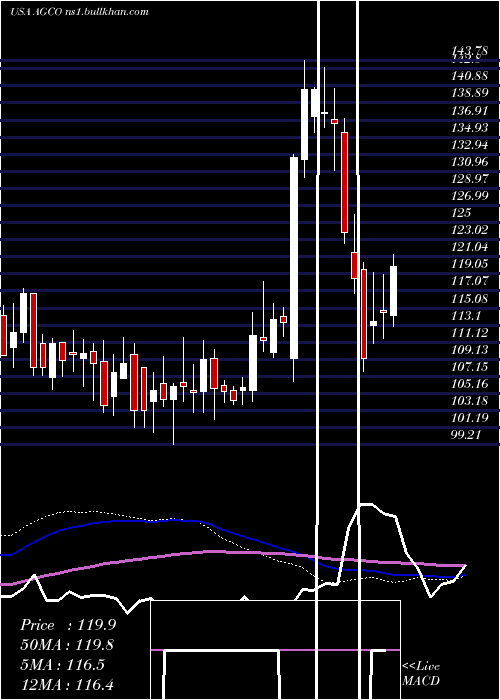Image resolution: width=500 pixels, height=700 pixels.
Task: Click the 140.88 price axis label
Action: (x=469, y=76)
